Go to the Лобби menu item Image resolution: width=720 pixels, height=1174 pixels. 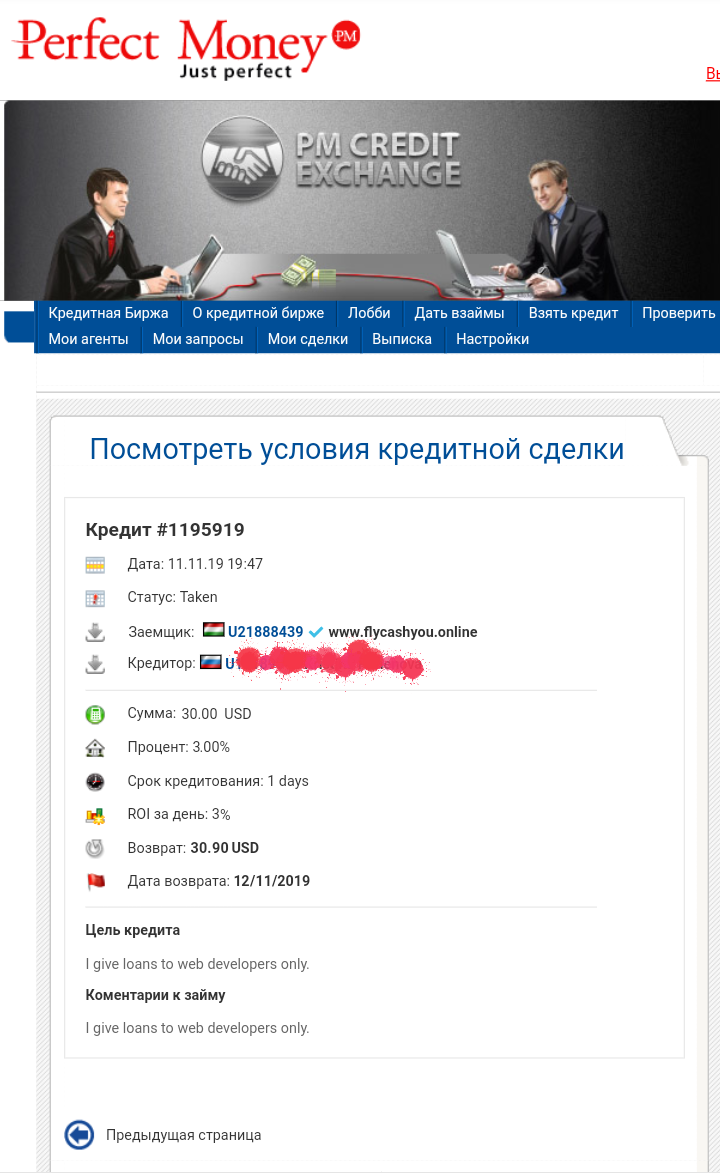369,313
